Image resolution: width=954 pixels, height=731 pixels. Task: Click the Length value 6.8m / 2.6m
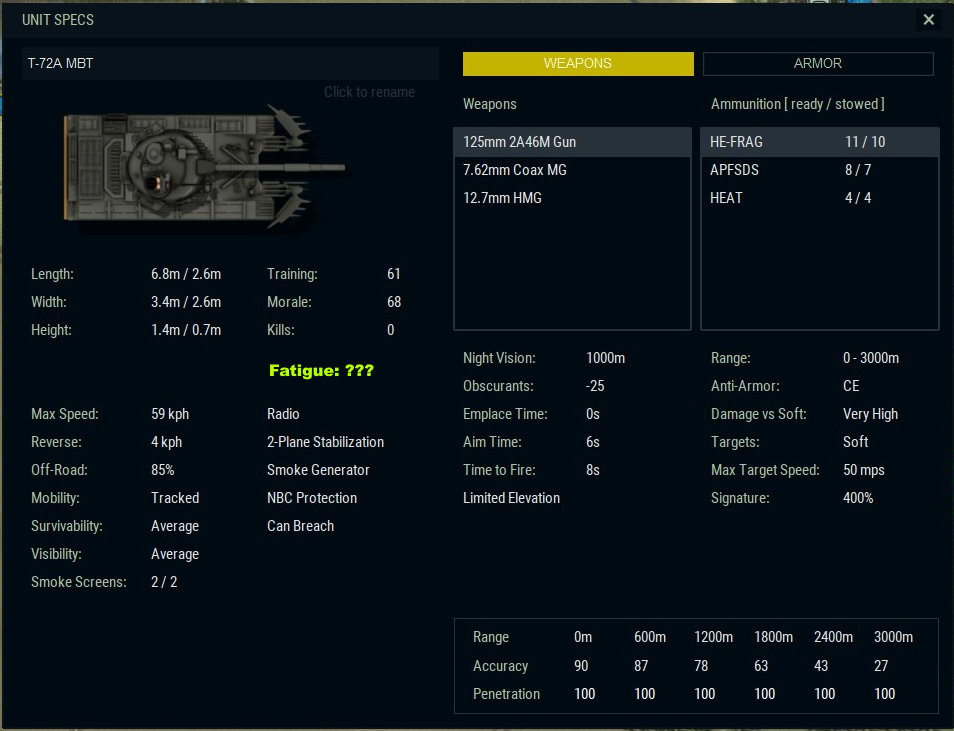(x=186, y=274)
